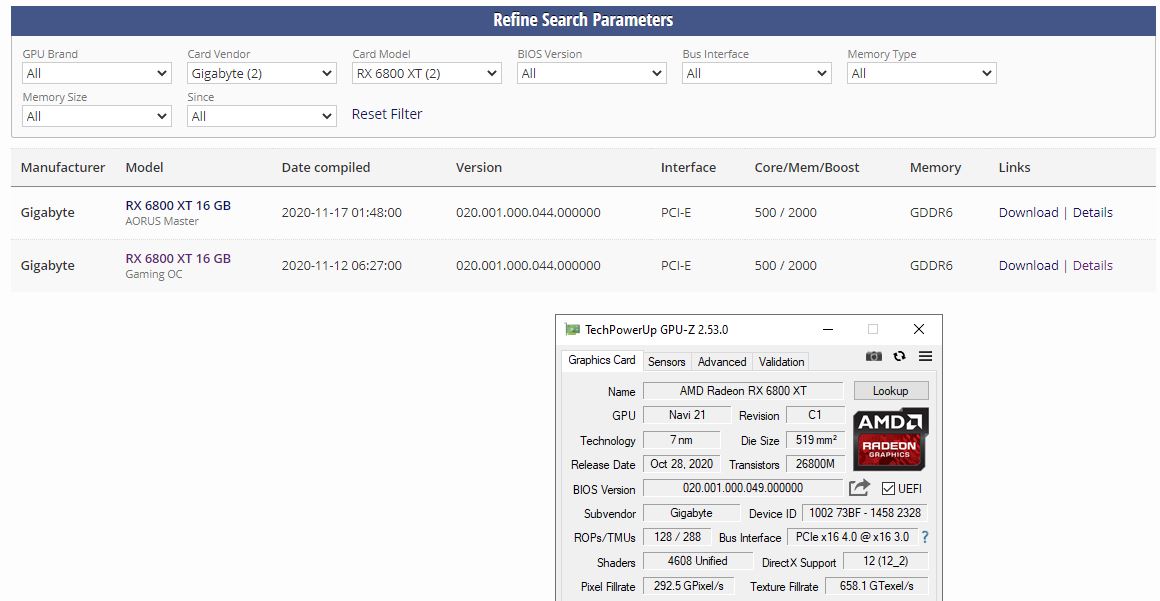The image size is (1160, 601).
Task: Close the GPU-Z window
Action: (918, 329)
